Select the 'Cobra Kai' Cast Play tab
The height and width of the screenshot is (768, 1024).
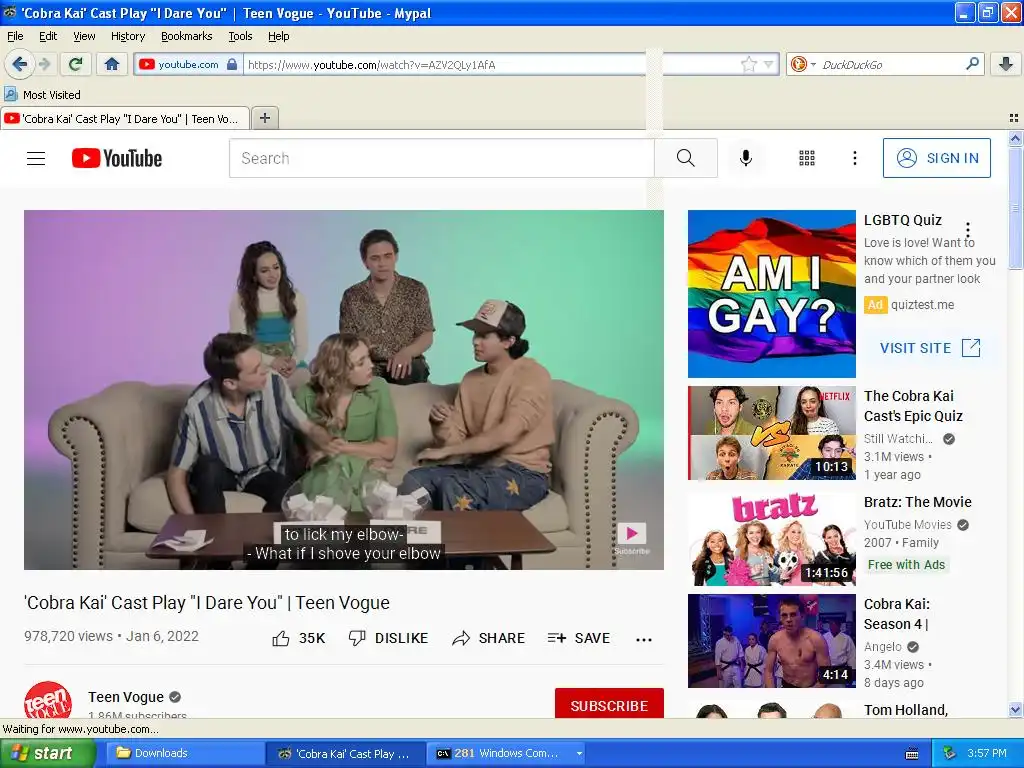(x=125, y=119)
